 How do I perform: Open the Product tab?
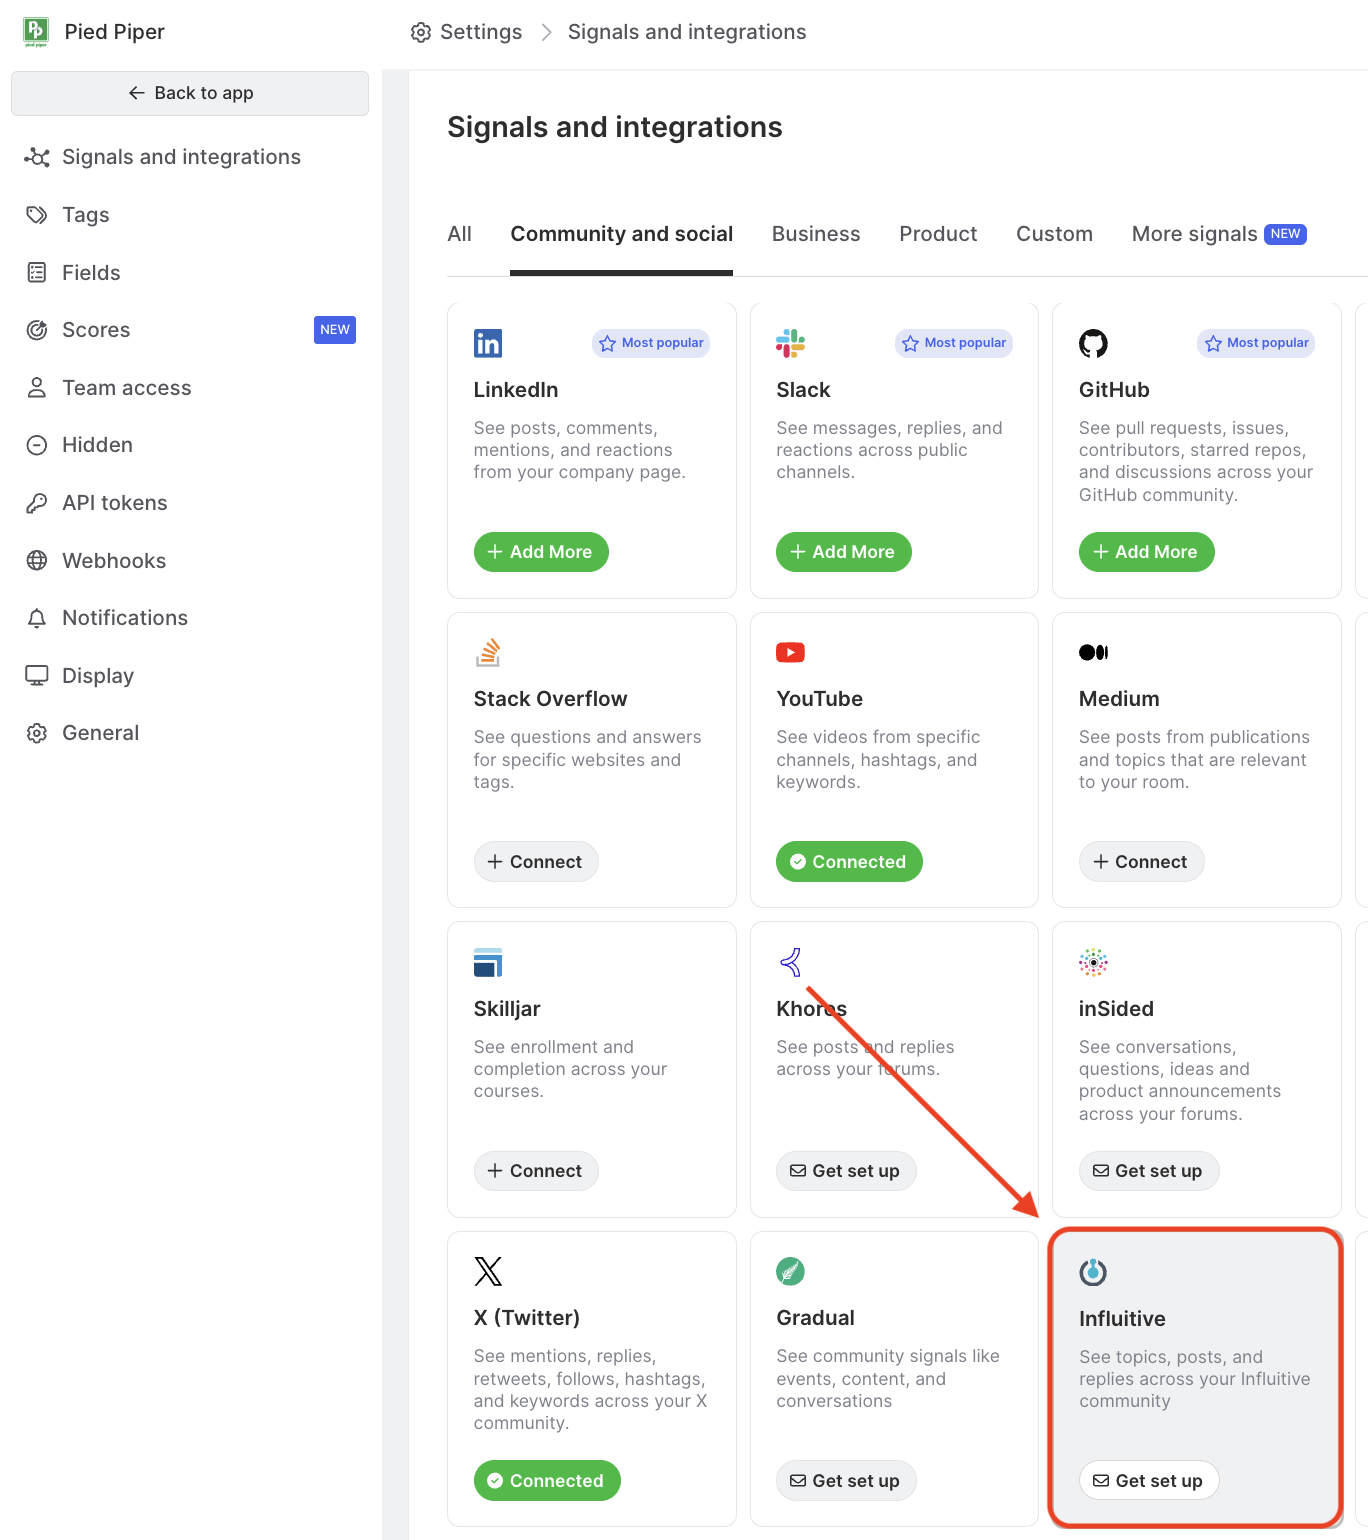(x=938, y=234)
